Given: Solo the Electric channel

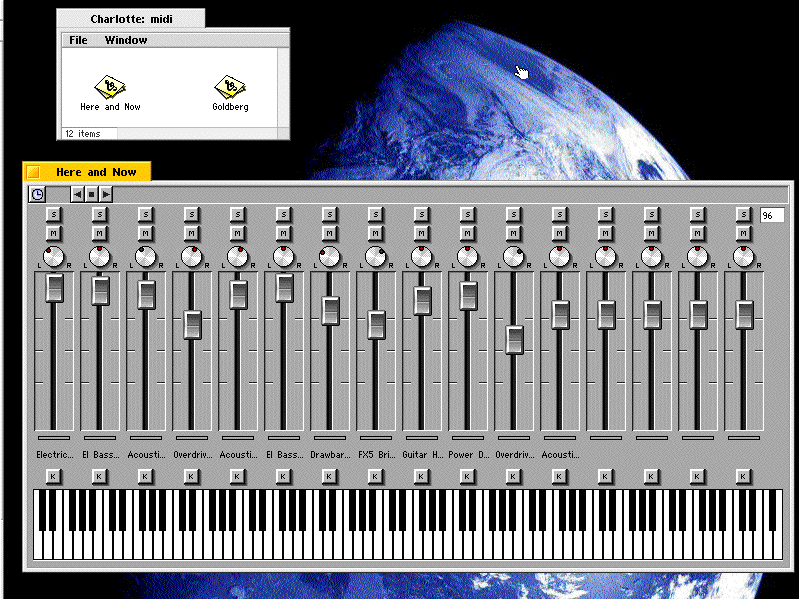Looking at the screenshot, I should coord(54,214).
